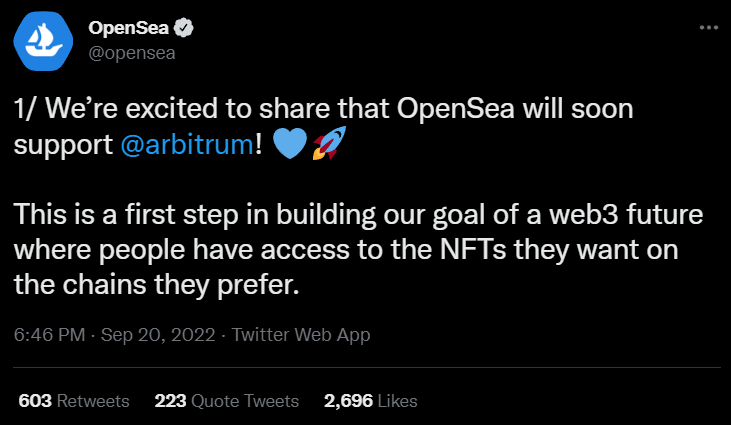
Task: Follow the @arbitrum mention link
Action: 187,144
